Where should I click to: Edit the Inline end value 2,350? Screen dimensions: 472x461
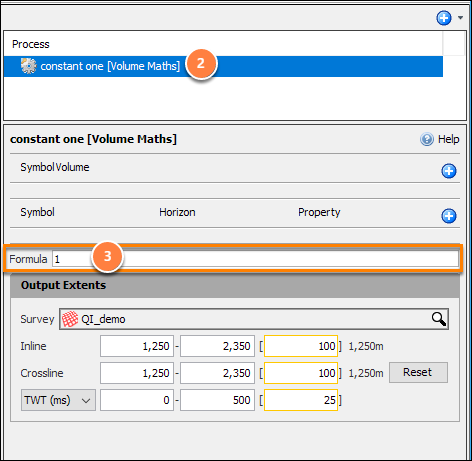click(217, 346)
